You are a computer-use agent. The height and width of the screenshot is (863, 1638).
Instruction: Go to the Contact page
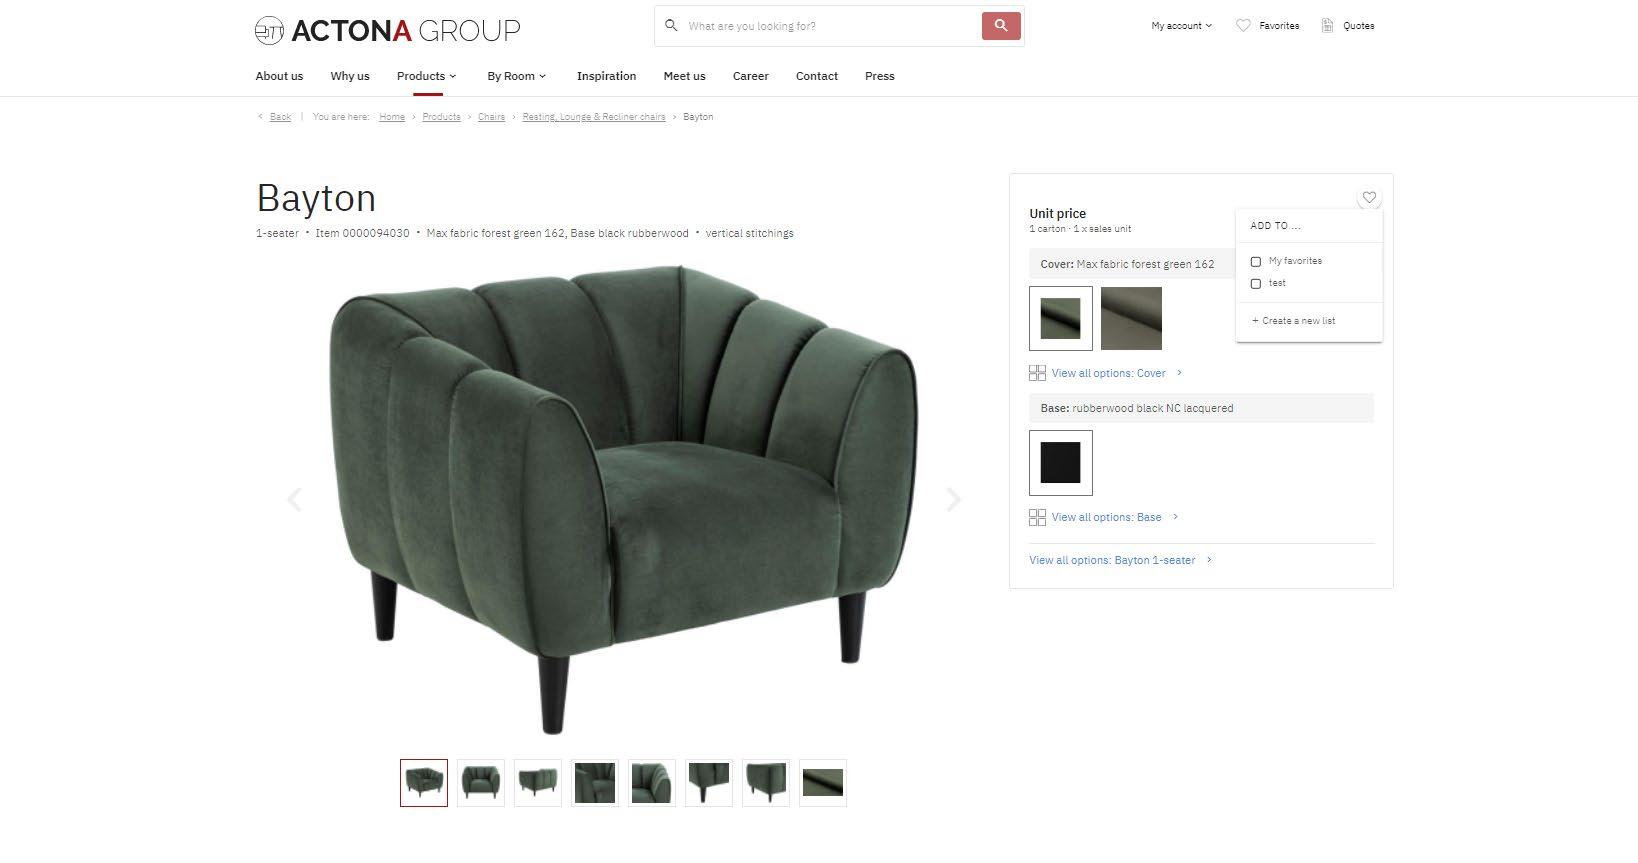816,76
